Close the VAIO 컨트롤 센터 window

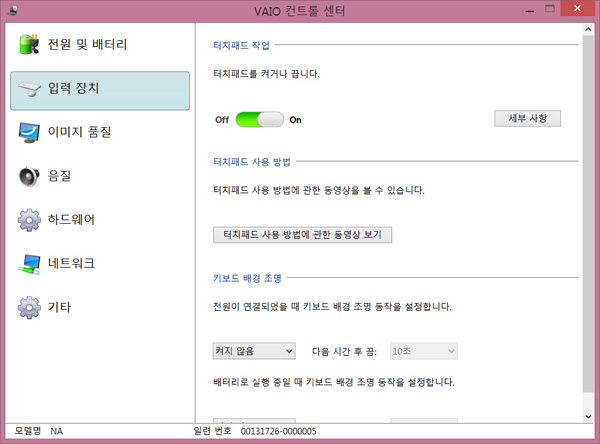(x=577, y=8)
